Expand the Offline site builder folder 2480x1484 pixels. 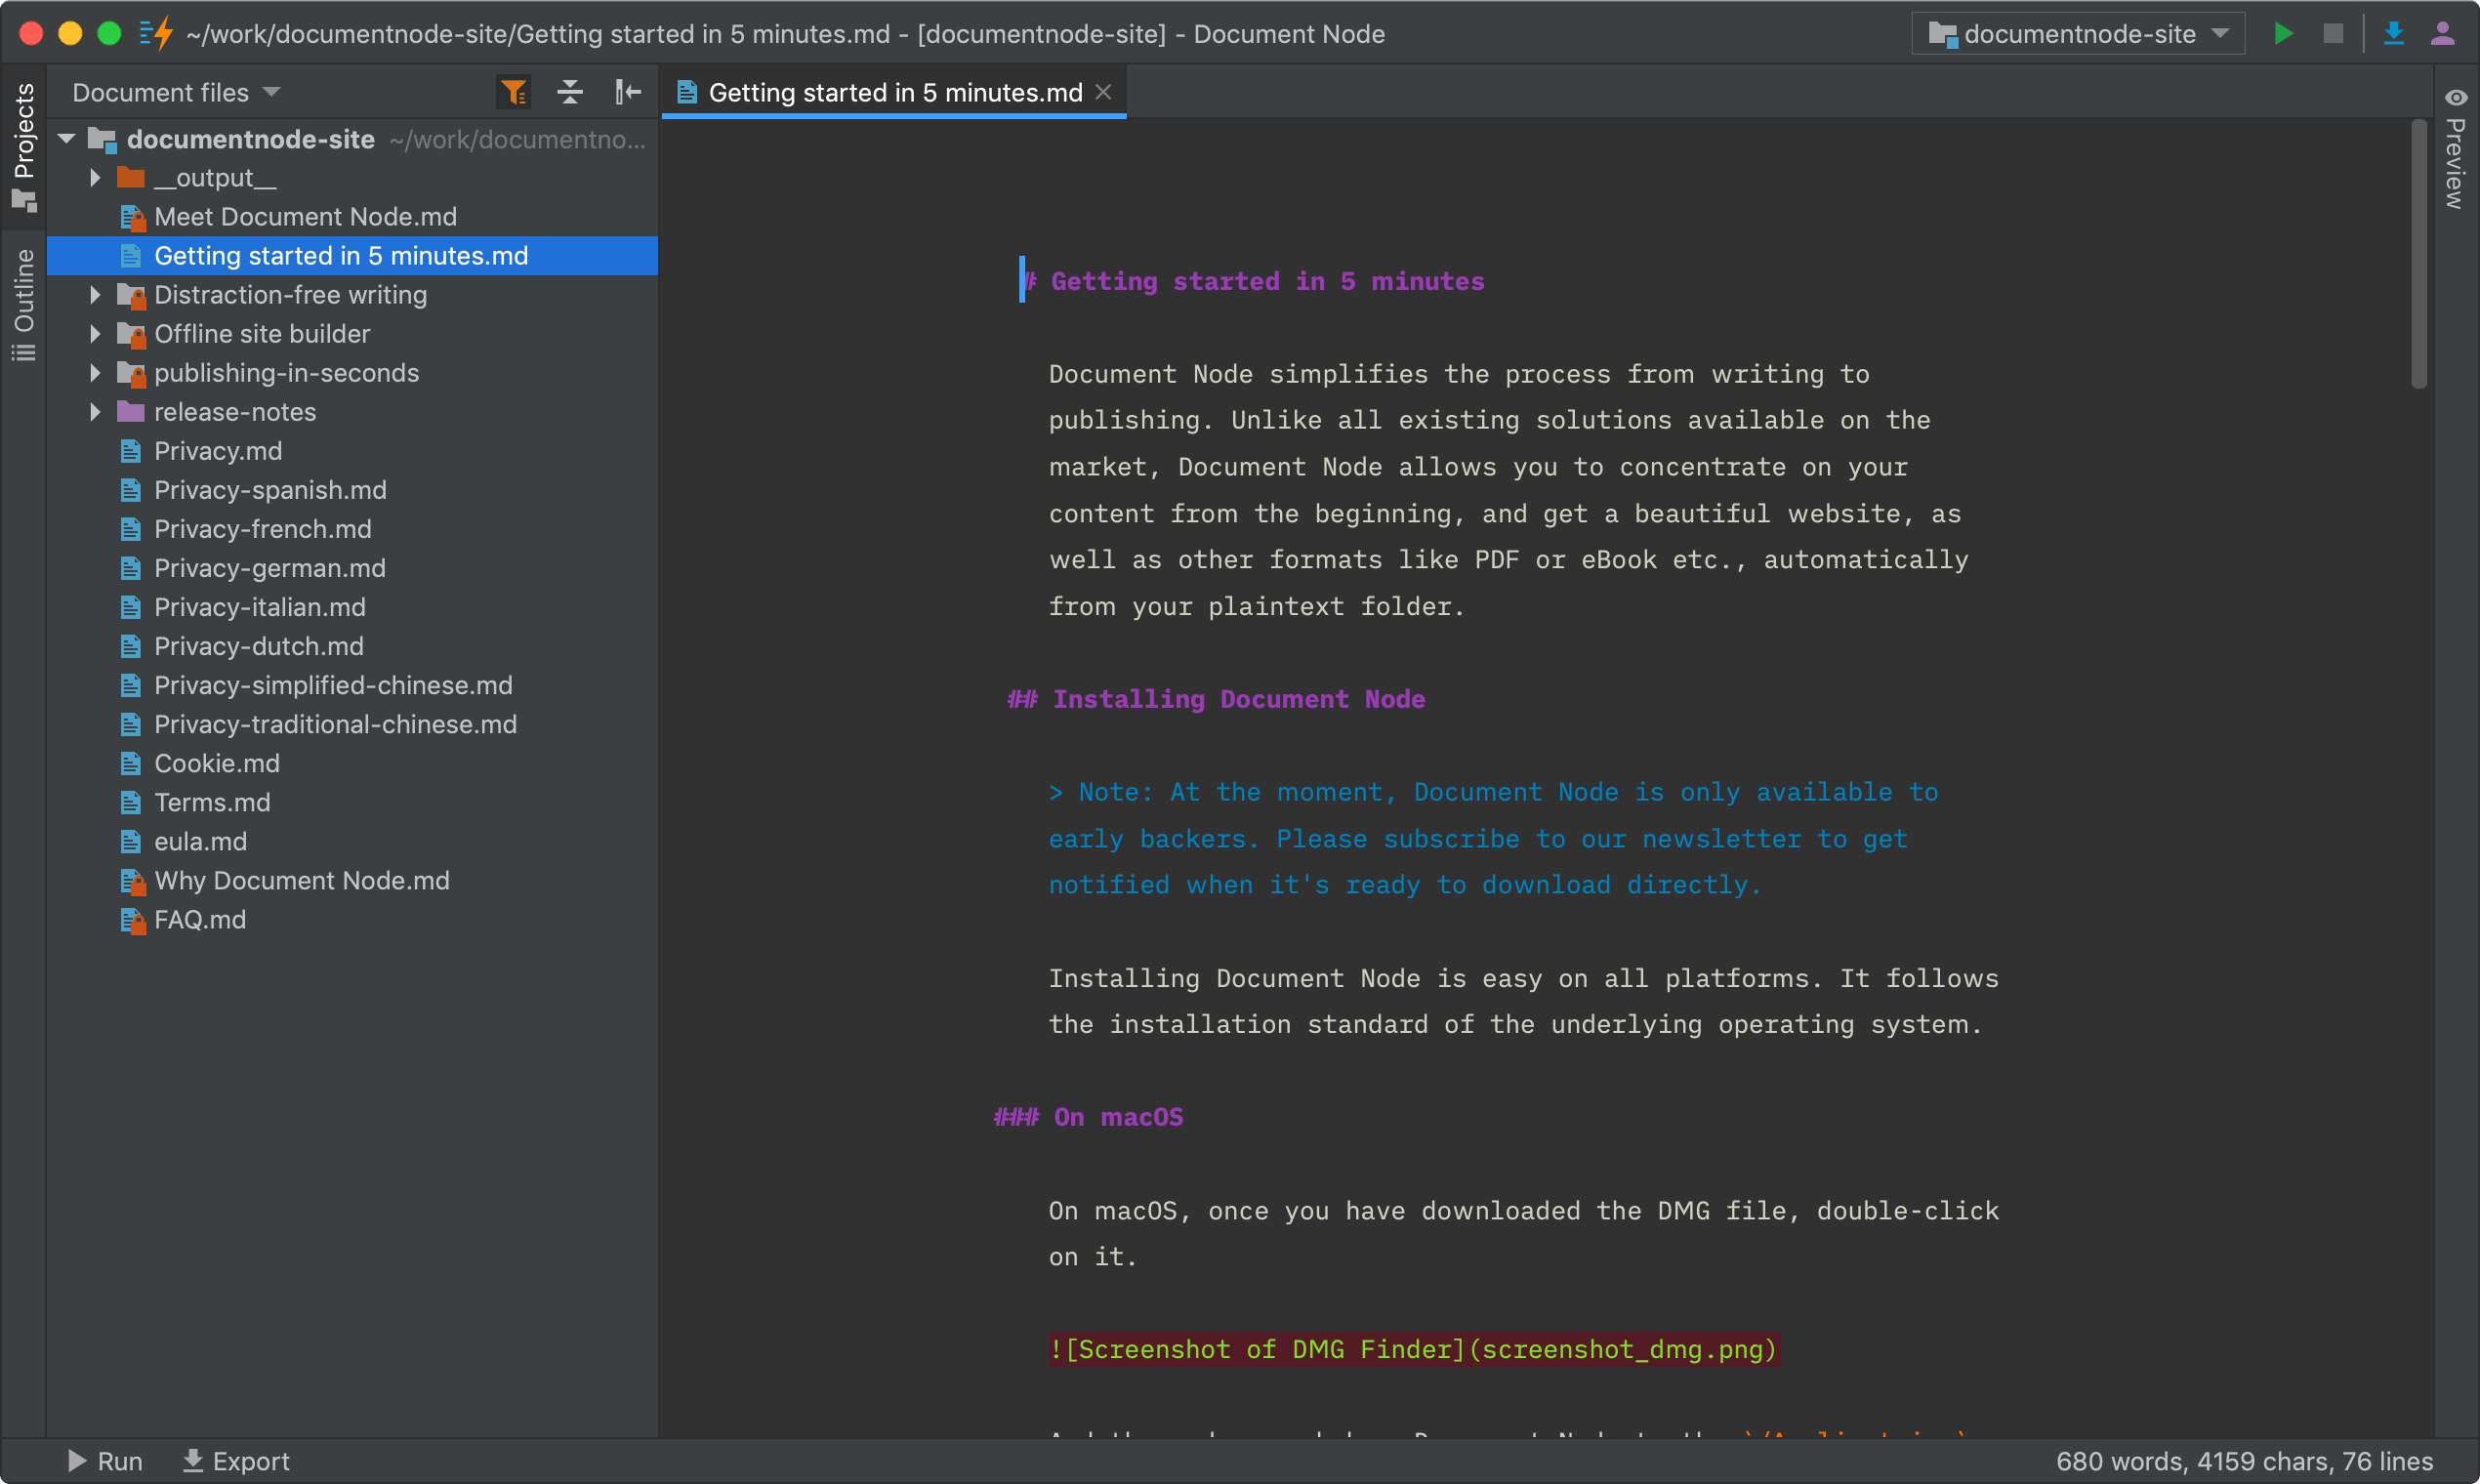pos(95,334)
